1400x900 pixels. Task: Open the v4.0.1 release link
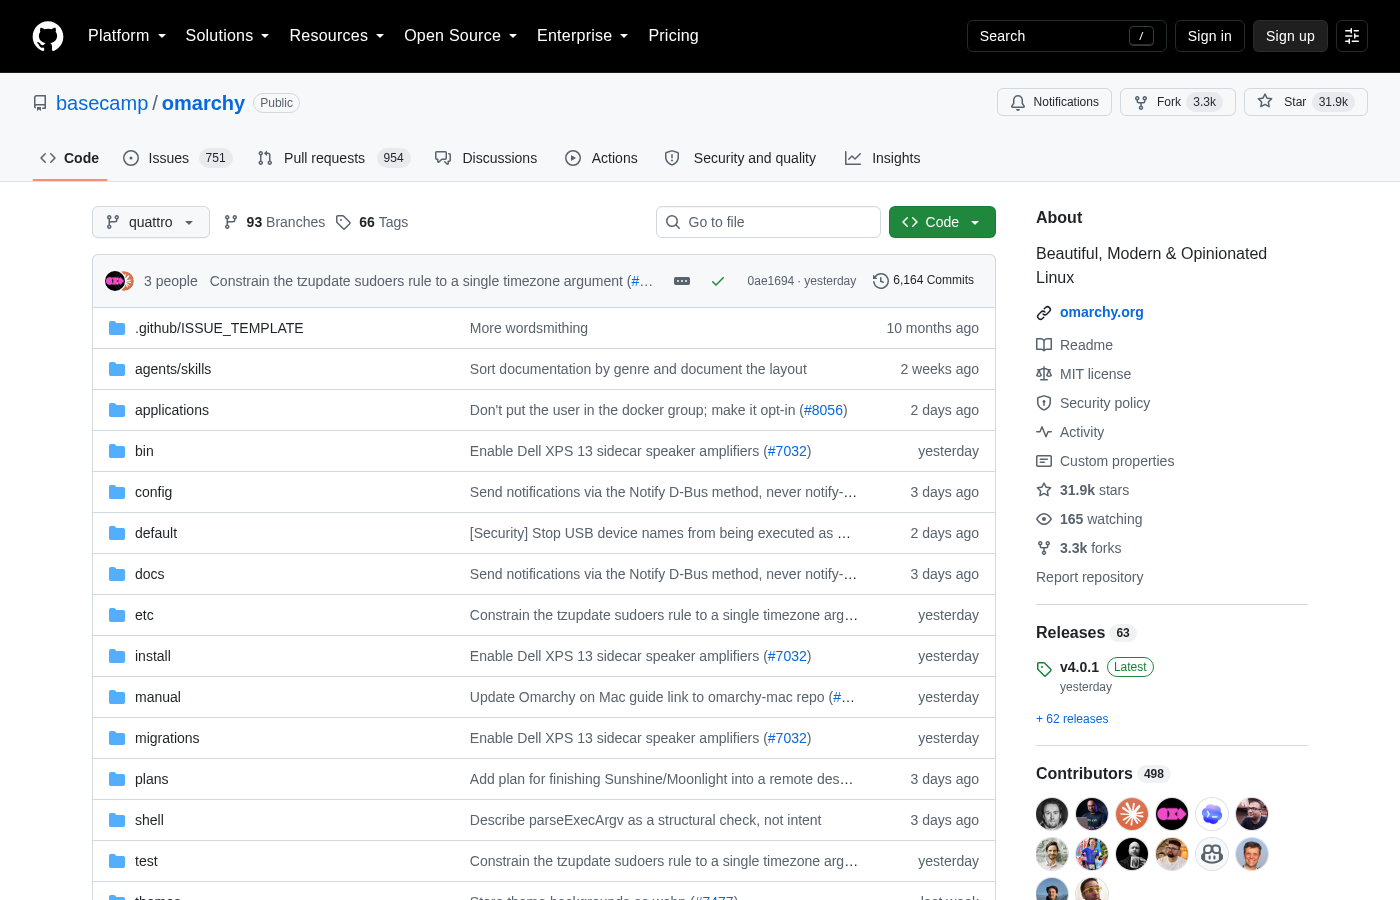pos(1079,667)
